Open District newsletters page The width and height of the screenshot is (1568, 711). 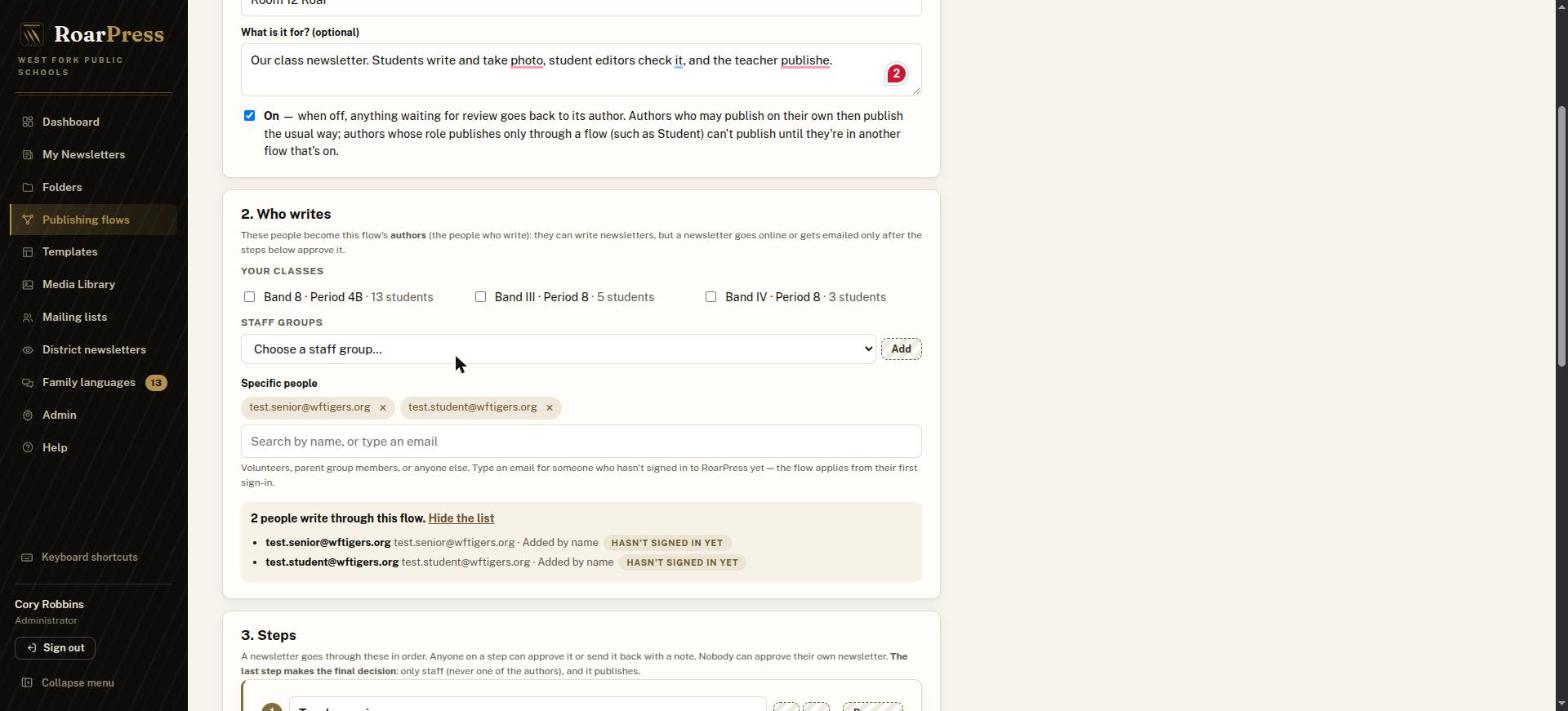[x=93, y=350]
